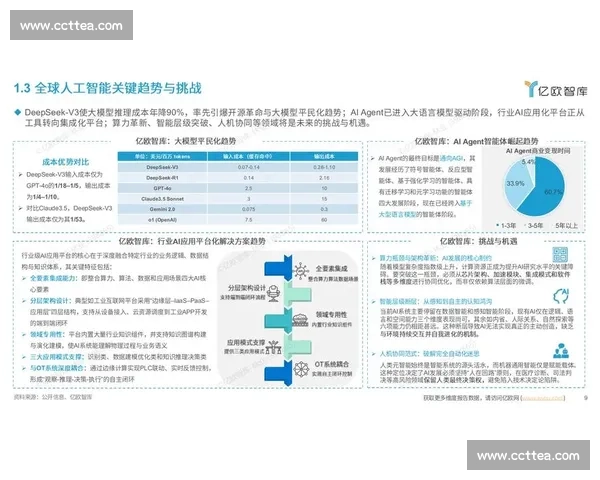600x480 pixels.
Task: Click the 通向AGI highlighted text
Action: (x=452, y=158)
